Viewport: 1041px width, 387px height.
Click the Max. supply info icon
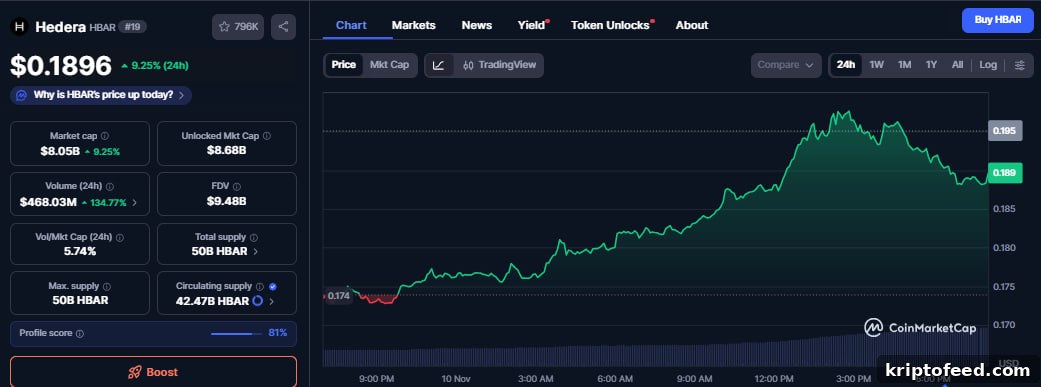pos(107,286)
